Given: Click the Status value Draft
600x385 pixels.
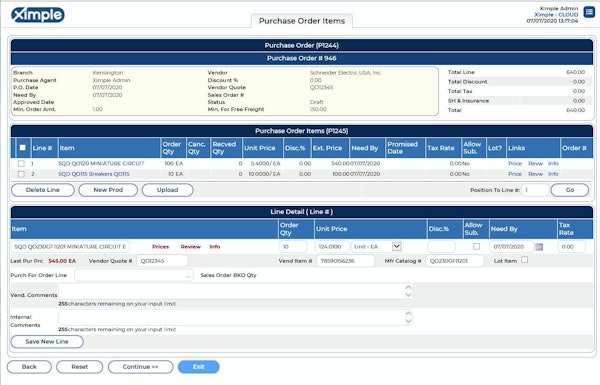Looking at the screenshot, I should (x=316, y=102).
